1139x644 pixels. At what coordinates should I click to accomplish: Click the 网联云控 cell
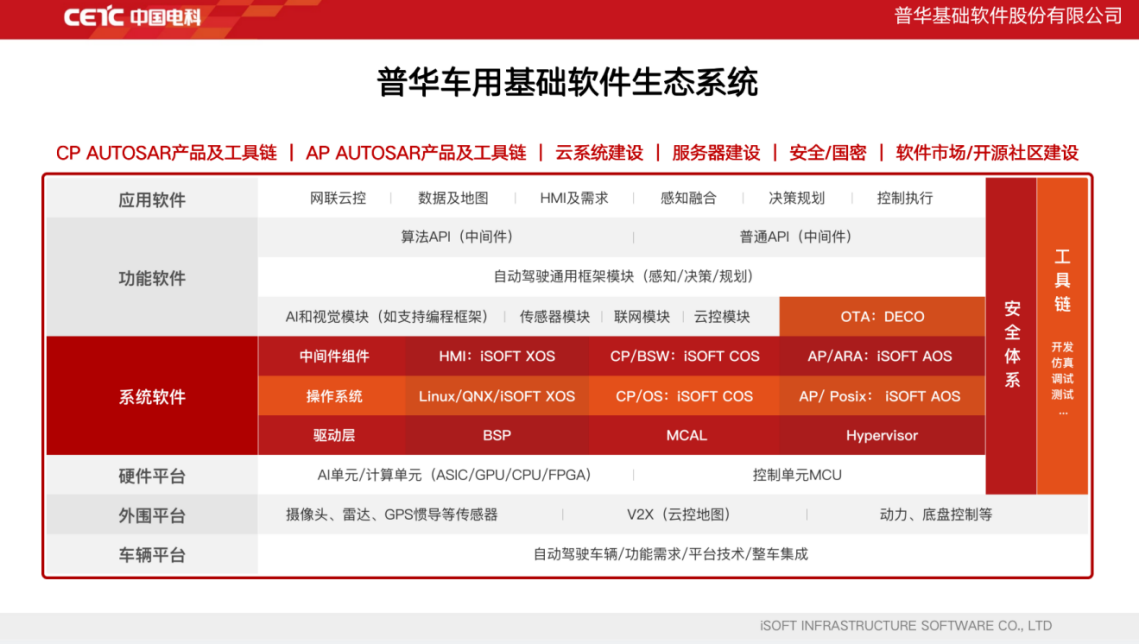(x=338, y=198)
